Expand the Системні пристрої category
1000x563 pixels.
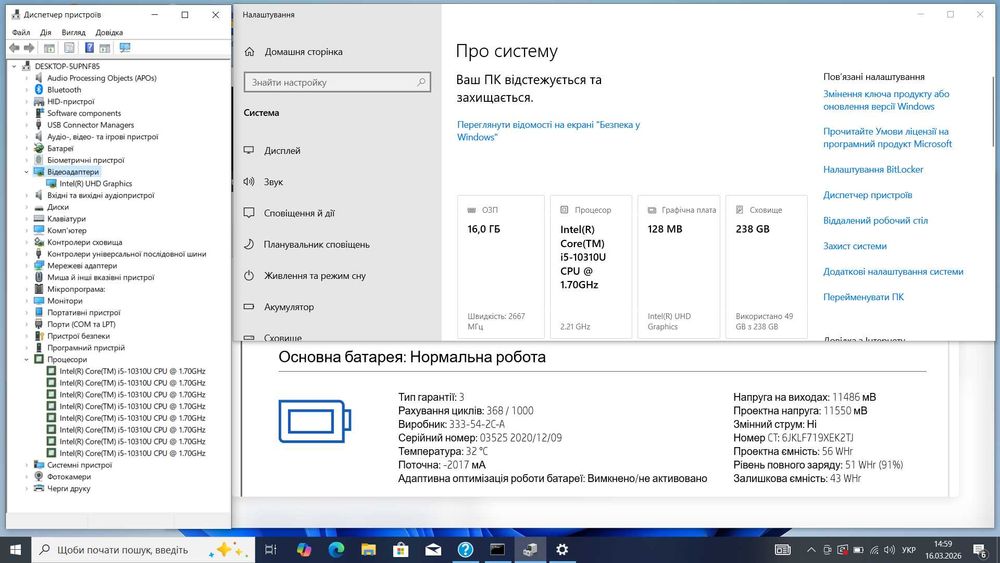[26, 465]
